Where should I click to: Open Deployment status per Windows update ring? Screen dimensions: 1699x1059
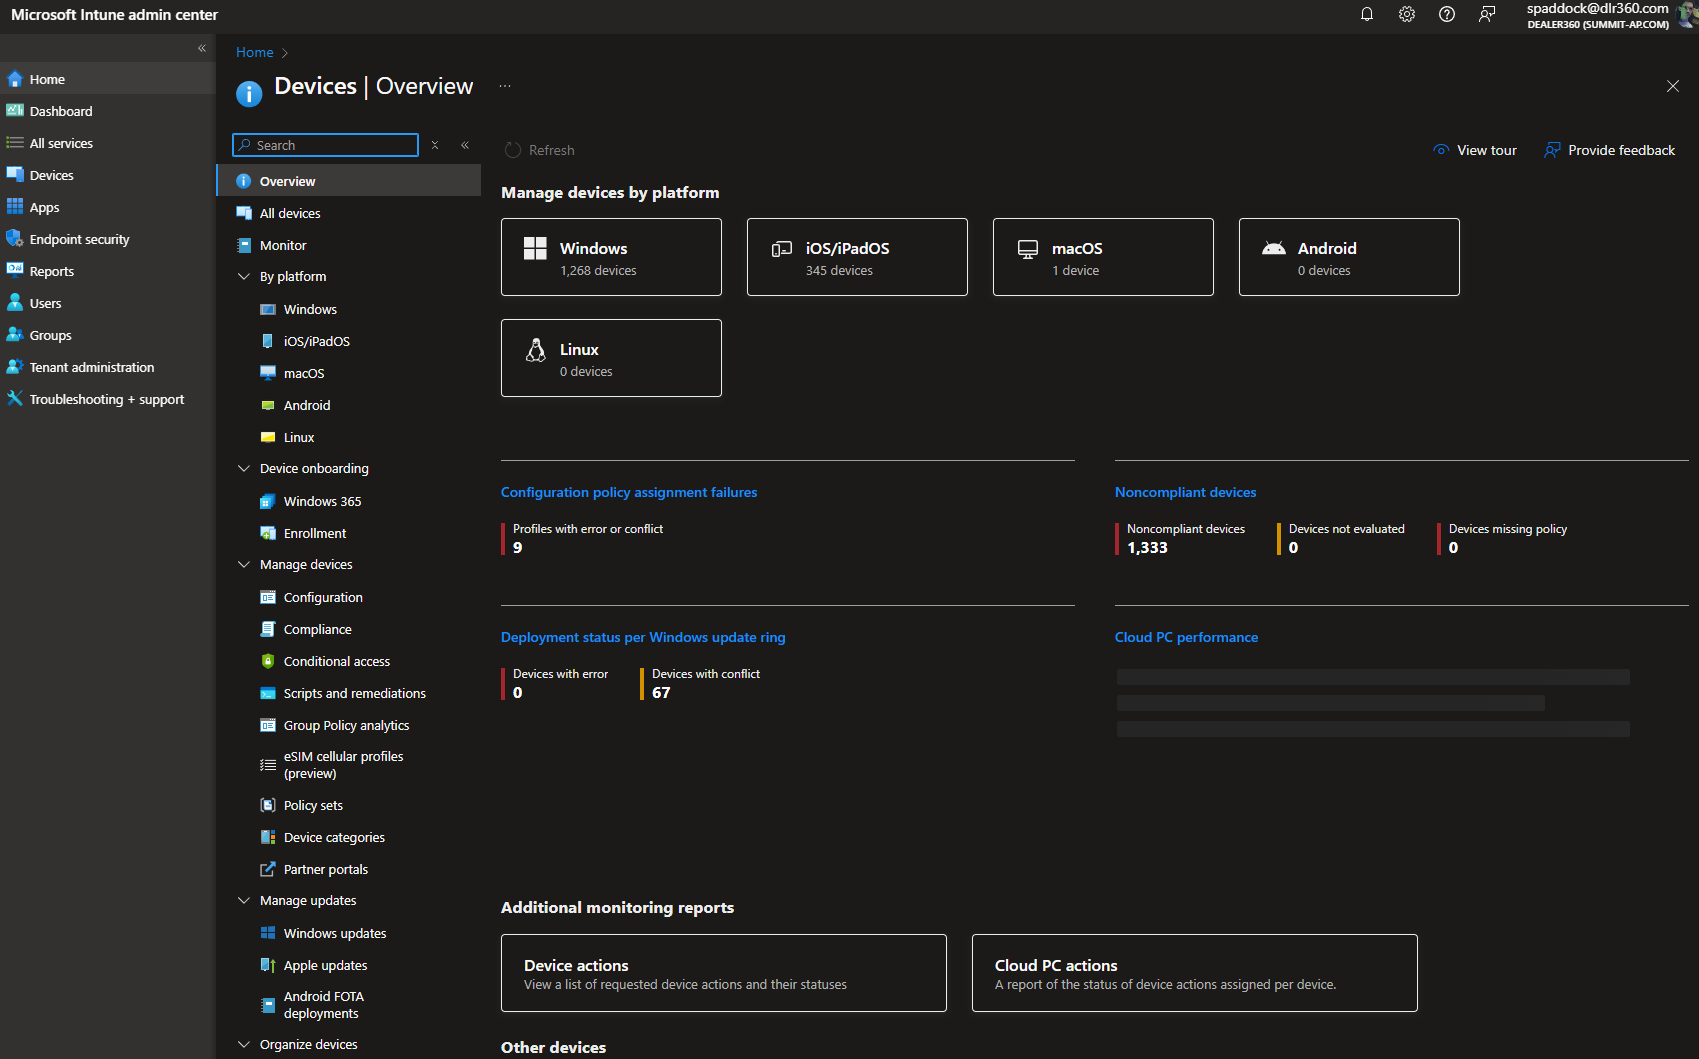(643, 637)
